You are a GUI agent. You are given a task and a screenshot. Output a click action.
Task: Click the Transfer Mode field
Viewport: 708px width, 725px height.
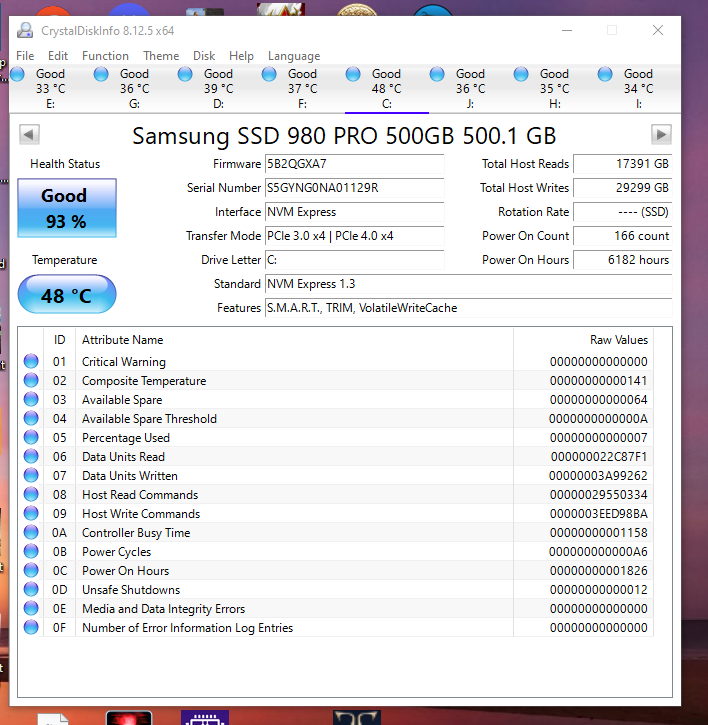point(354,236)
